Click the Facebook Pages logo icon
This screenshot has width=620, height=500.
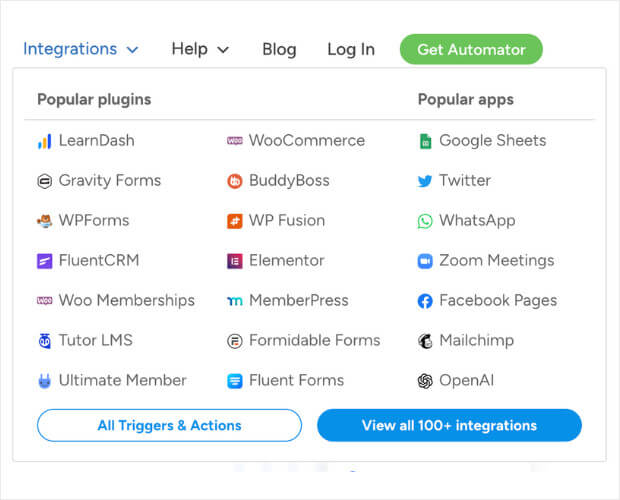[x=425, y=301]
